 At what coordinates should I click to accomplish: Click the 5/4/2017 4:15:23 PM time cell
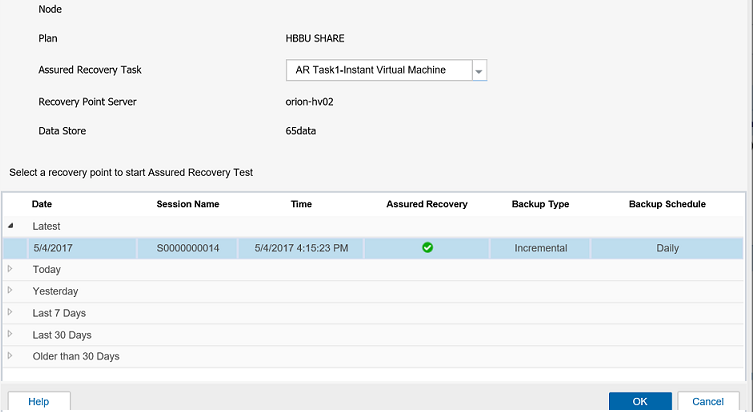pos(301,248)
